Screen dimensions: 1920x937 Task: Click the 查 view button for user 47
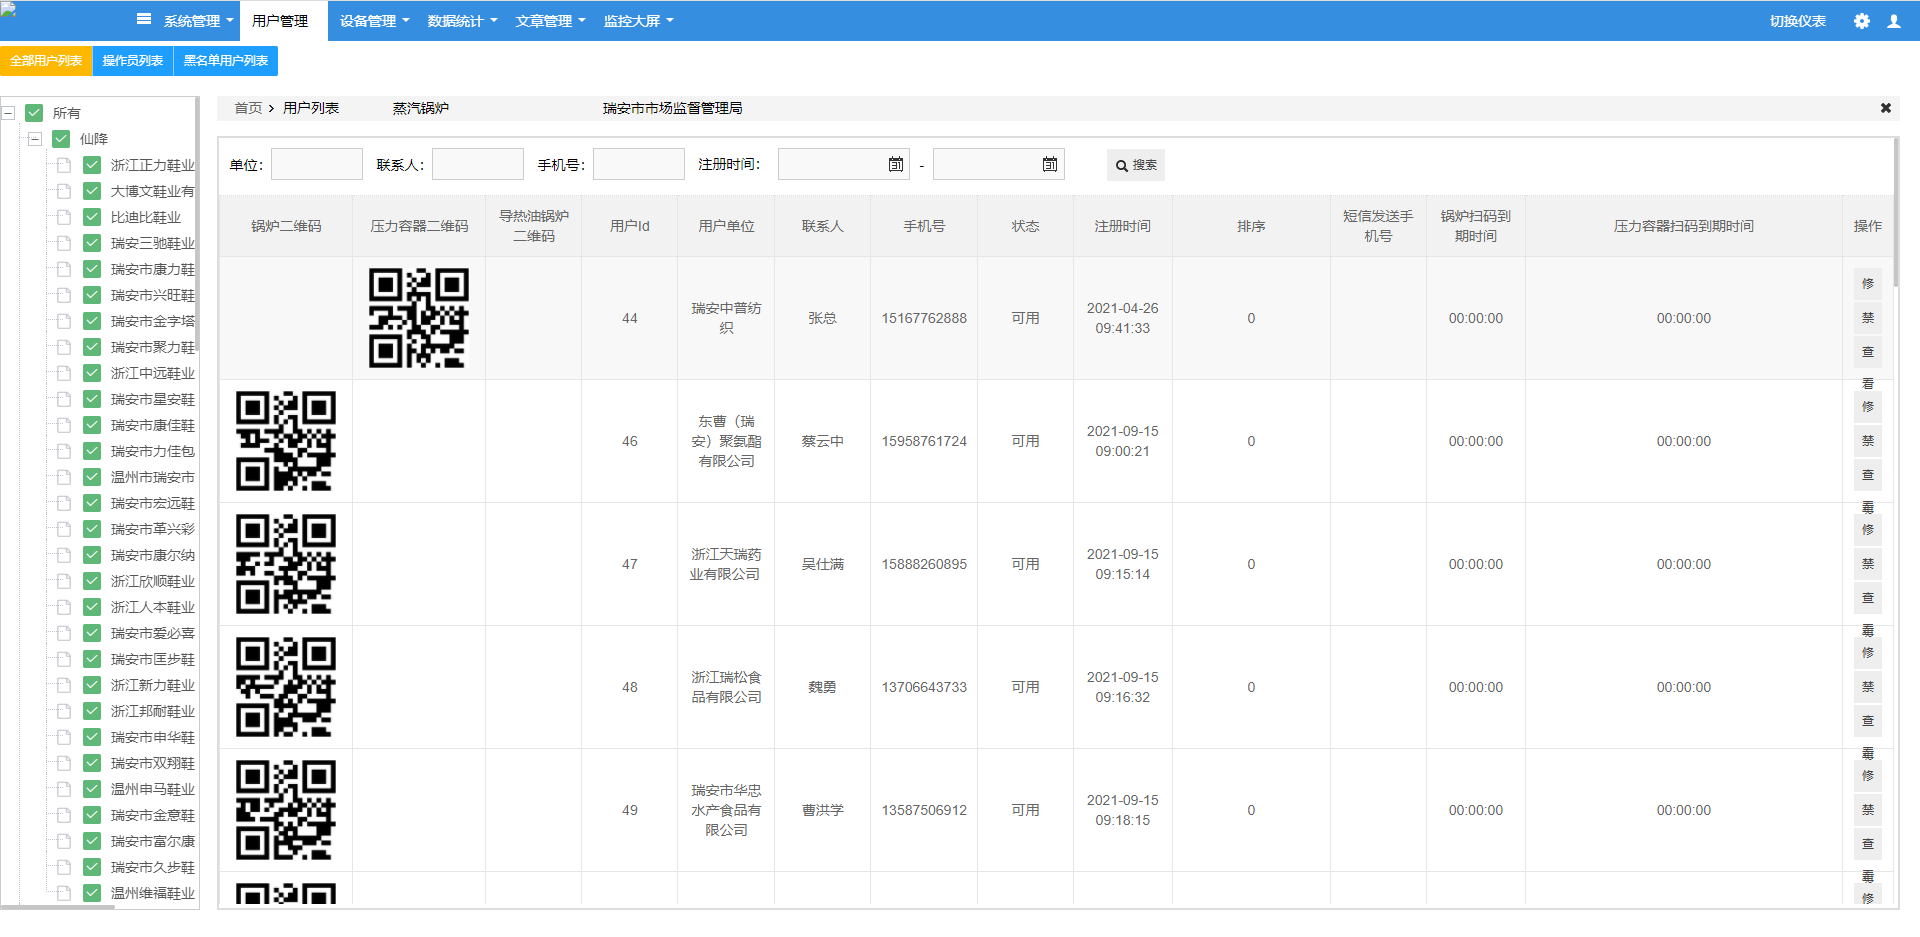pyautogui.click(x=1867, y=598)
